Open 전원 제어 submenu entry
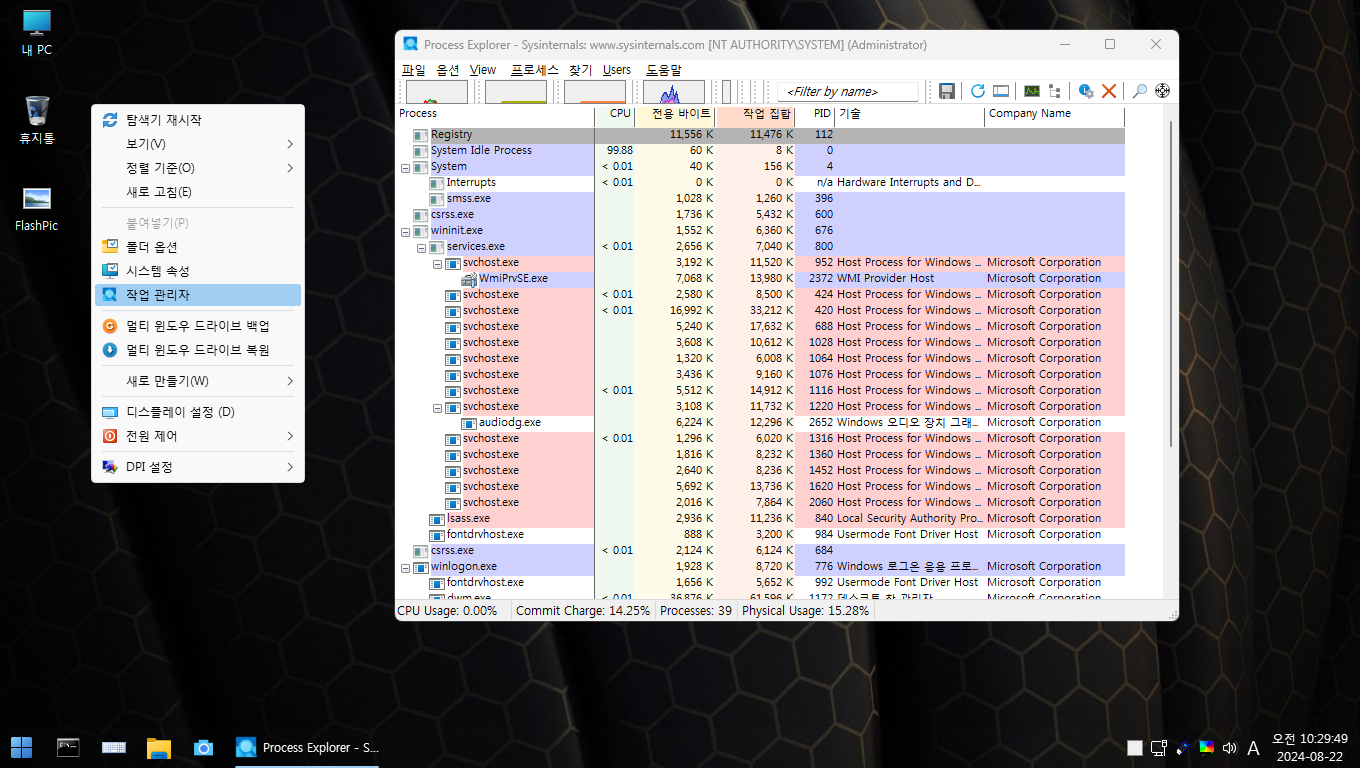 coord(198,436)
